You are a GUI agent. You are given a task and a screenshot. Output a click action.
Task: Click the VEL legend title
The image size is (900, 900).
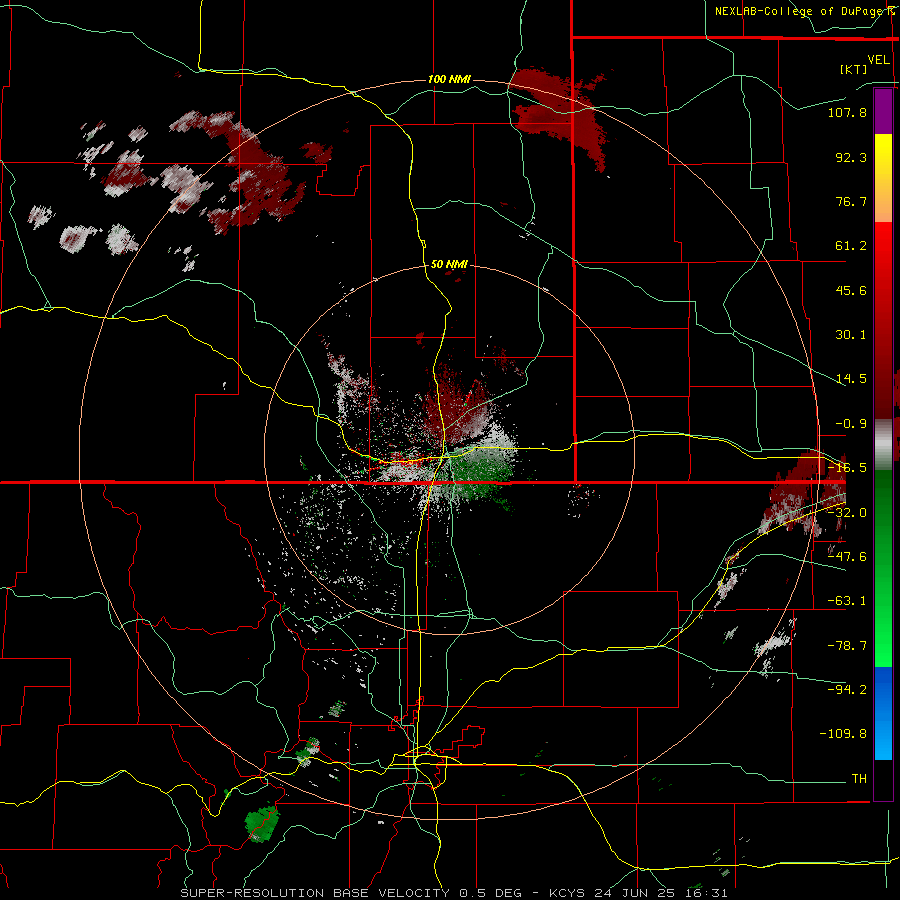pos(878,60)
